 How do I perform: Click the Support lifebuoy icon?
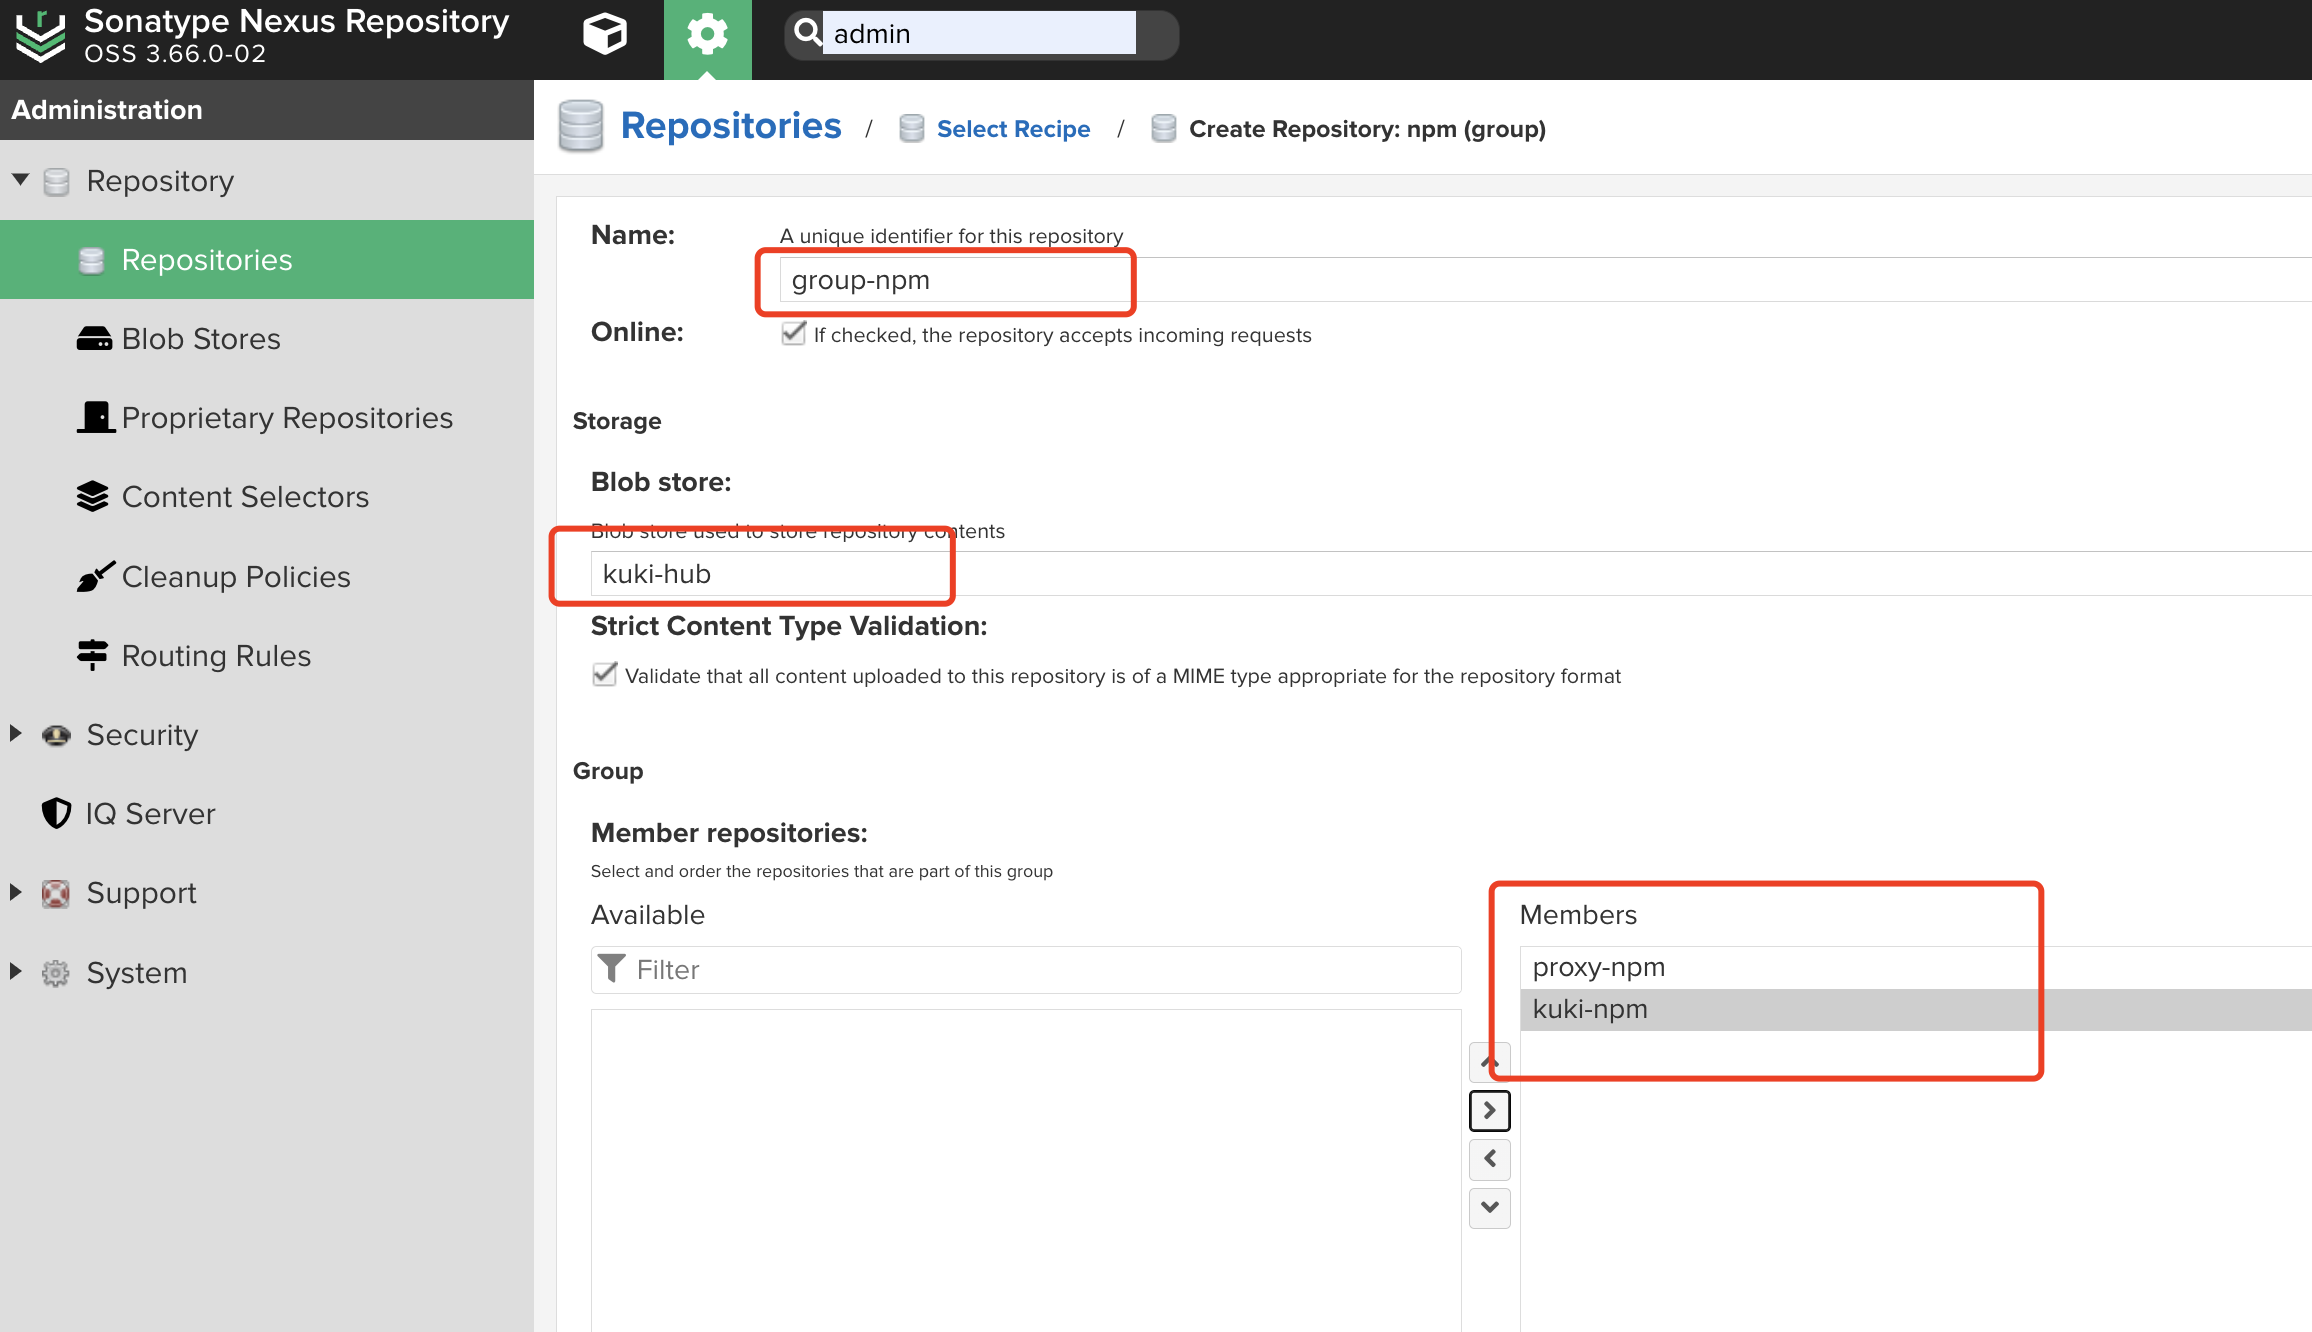tap(56, 893)
